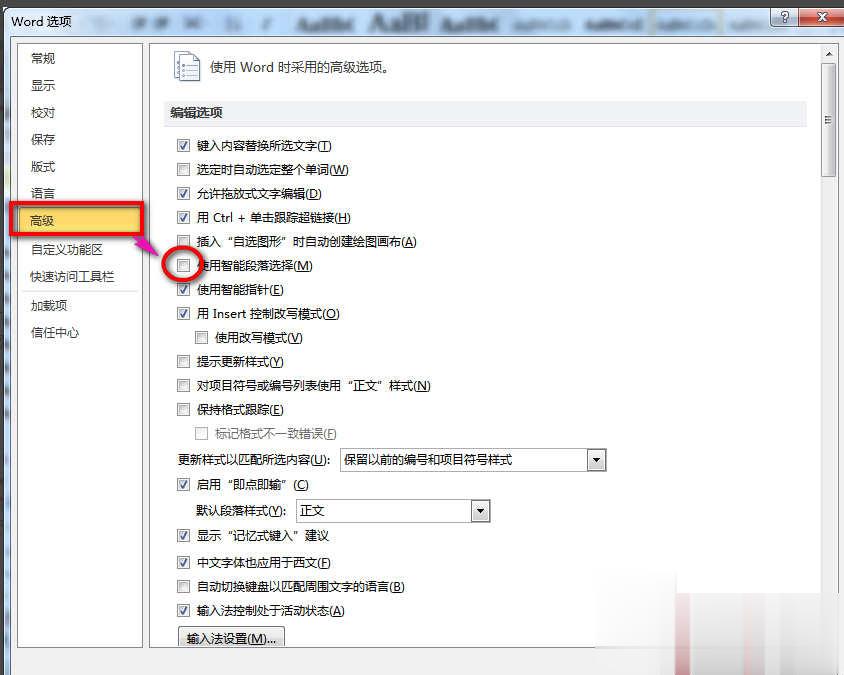Open 更新样式以匹配所选内容 dropdown arrow
This screenshot has height=675, width=844.
[596, 460]
